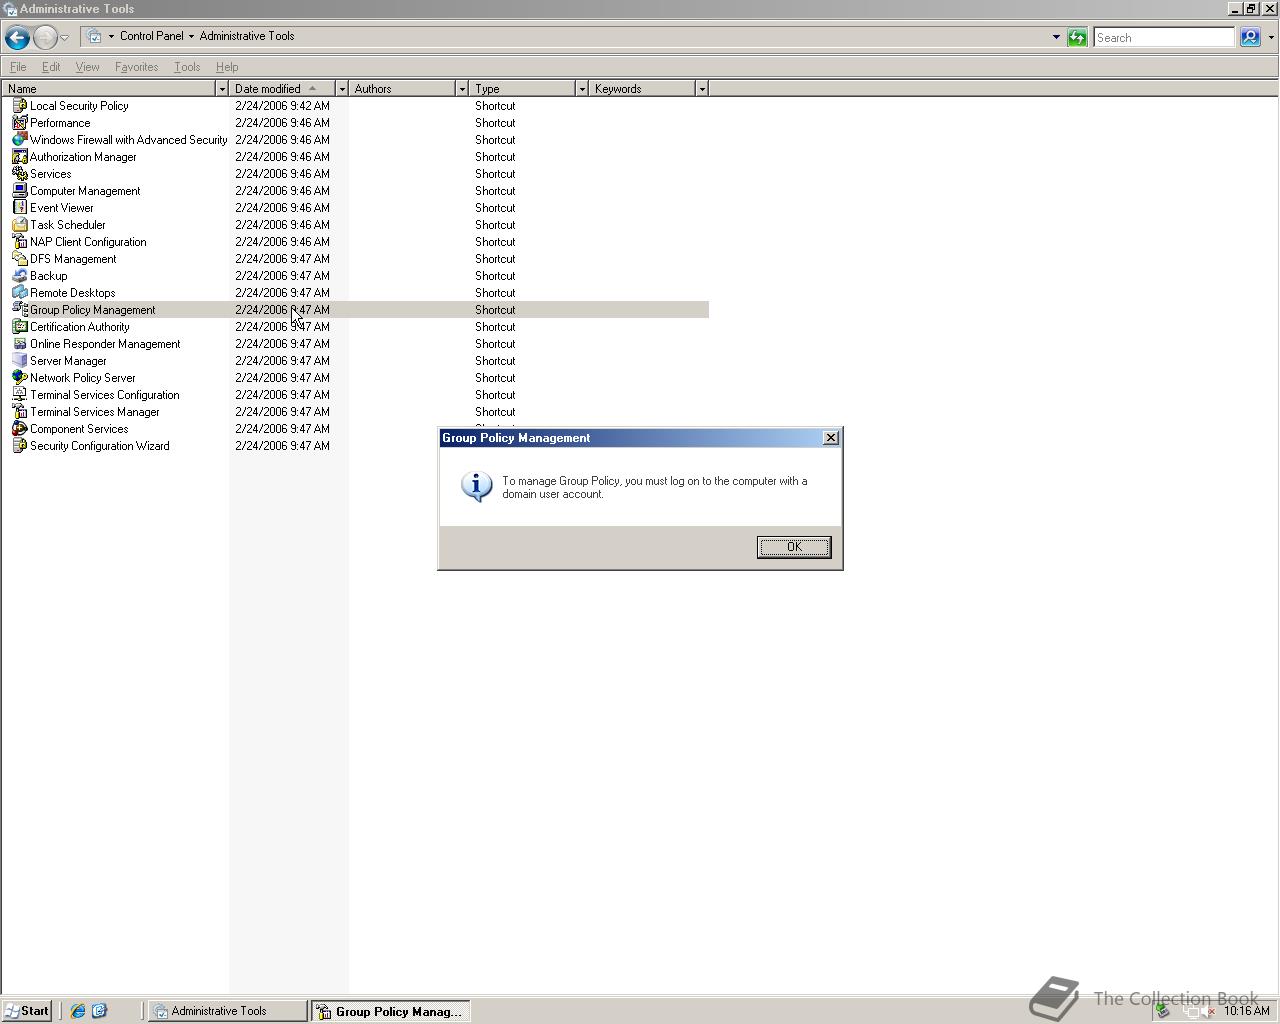The height and width of the screenshot is (1024, 1280).
Task: Launch Internet Explorer from quick launch
Action: click(x=78, y=1011)
